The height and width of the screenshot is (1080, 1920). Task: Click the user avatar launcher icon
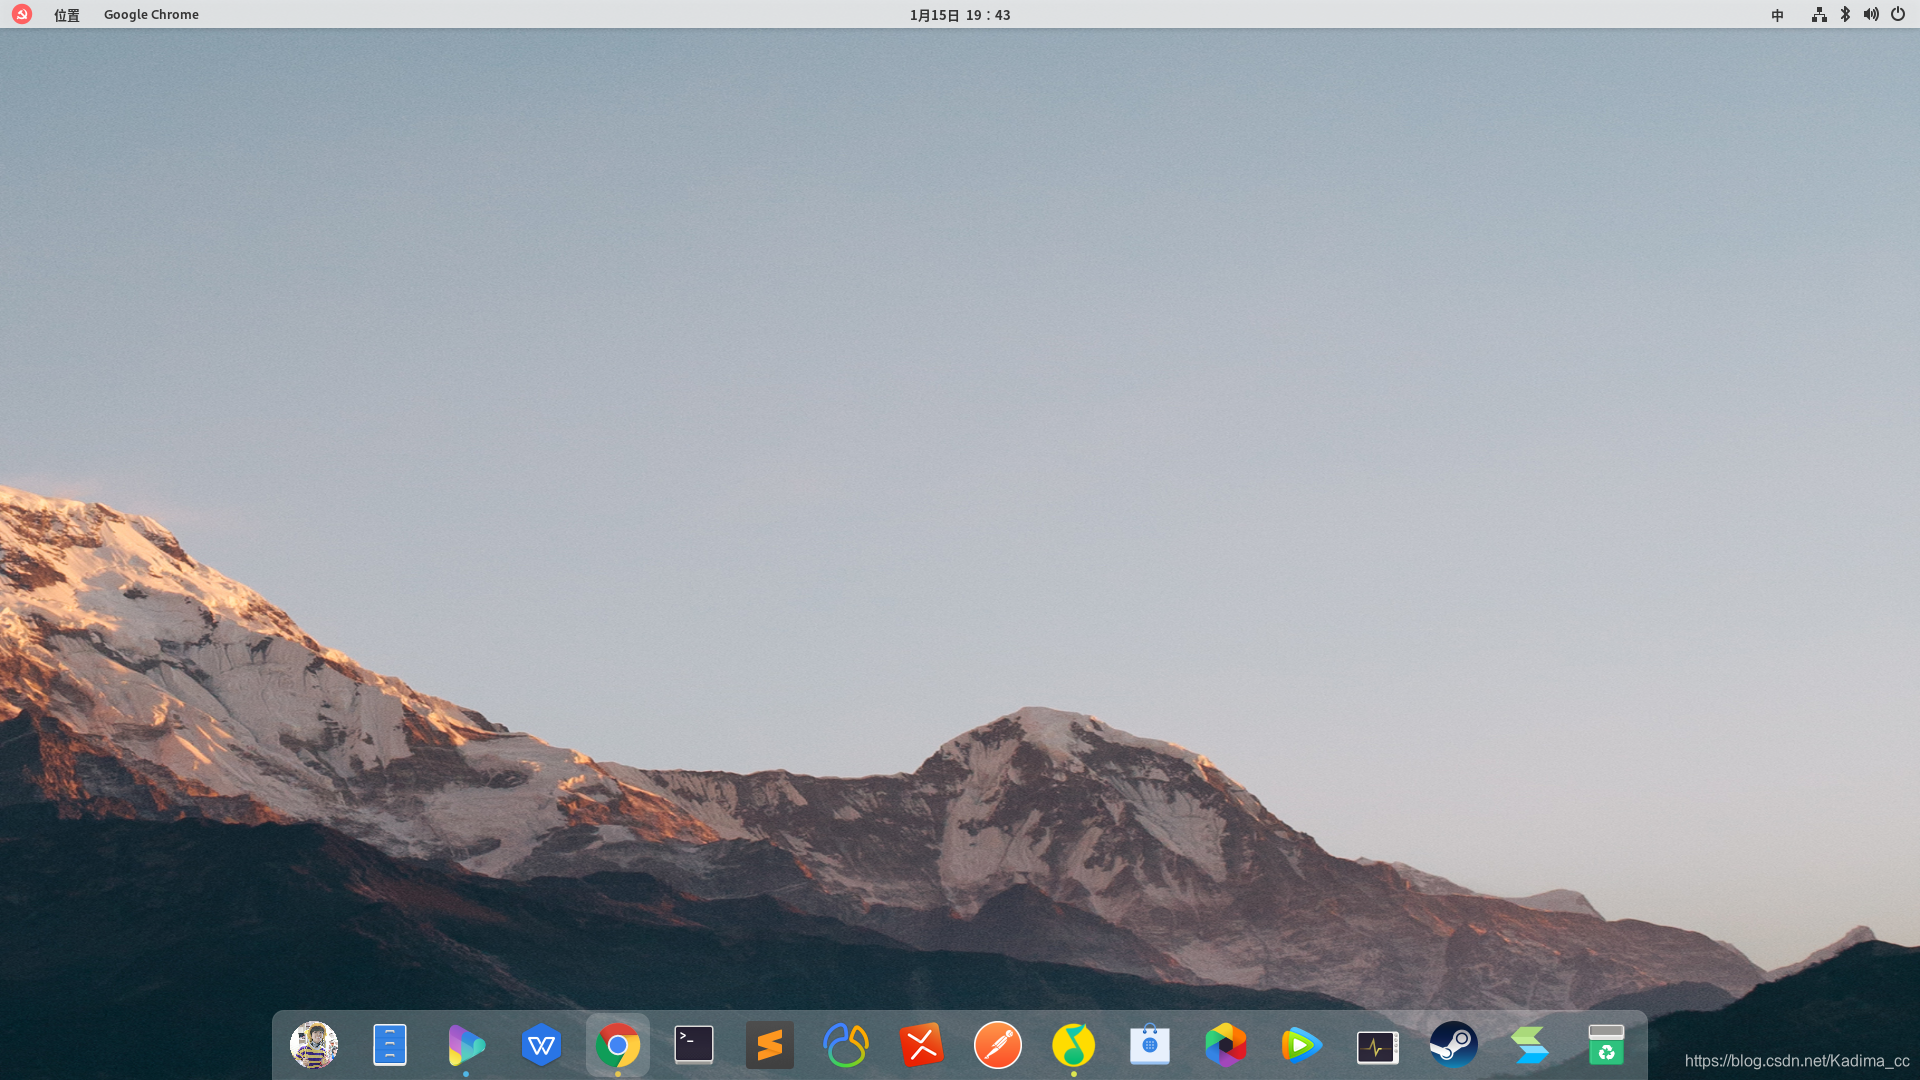(313, 1045)
